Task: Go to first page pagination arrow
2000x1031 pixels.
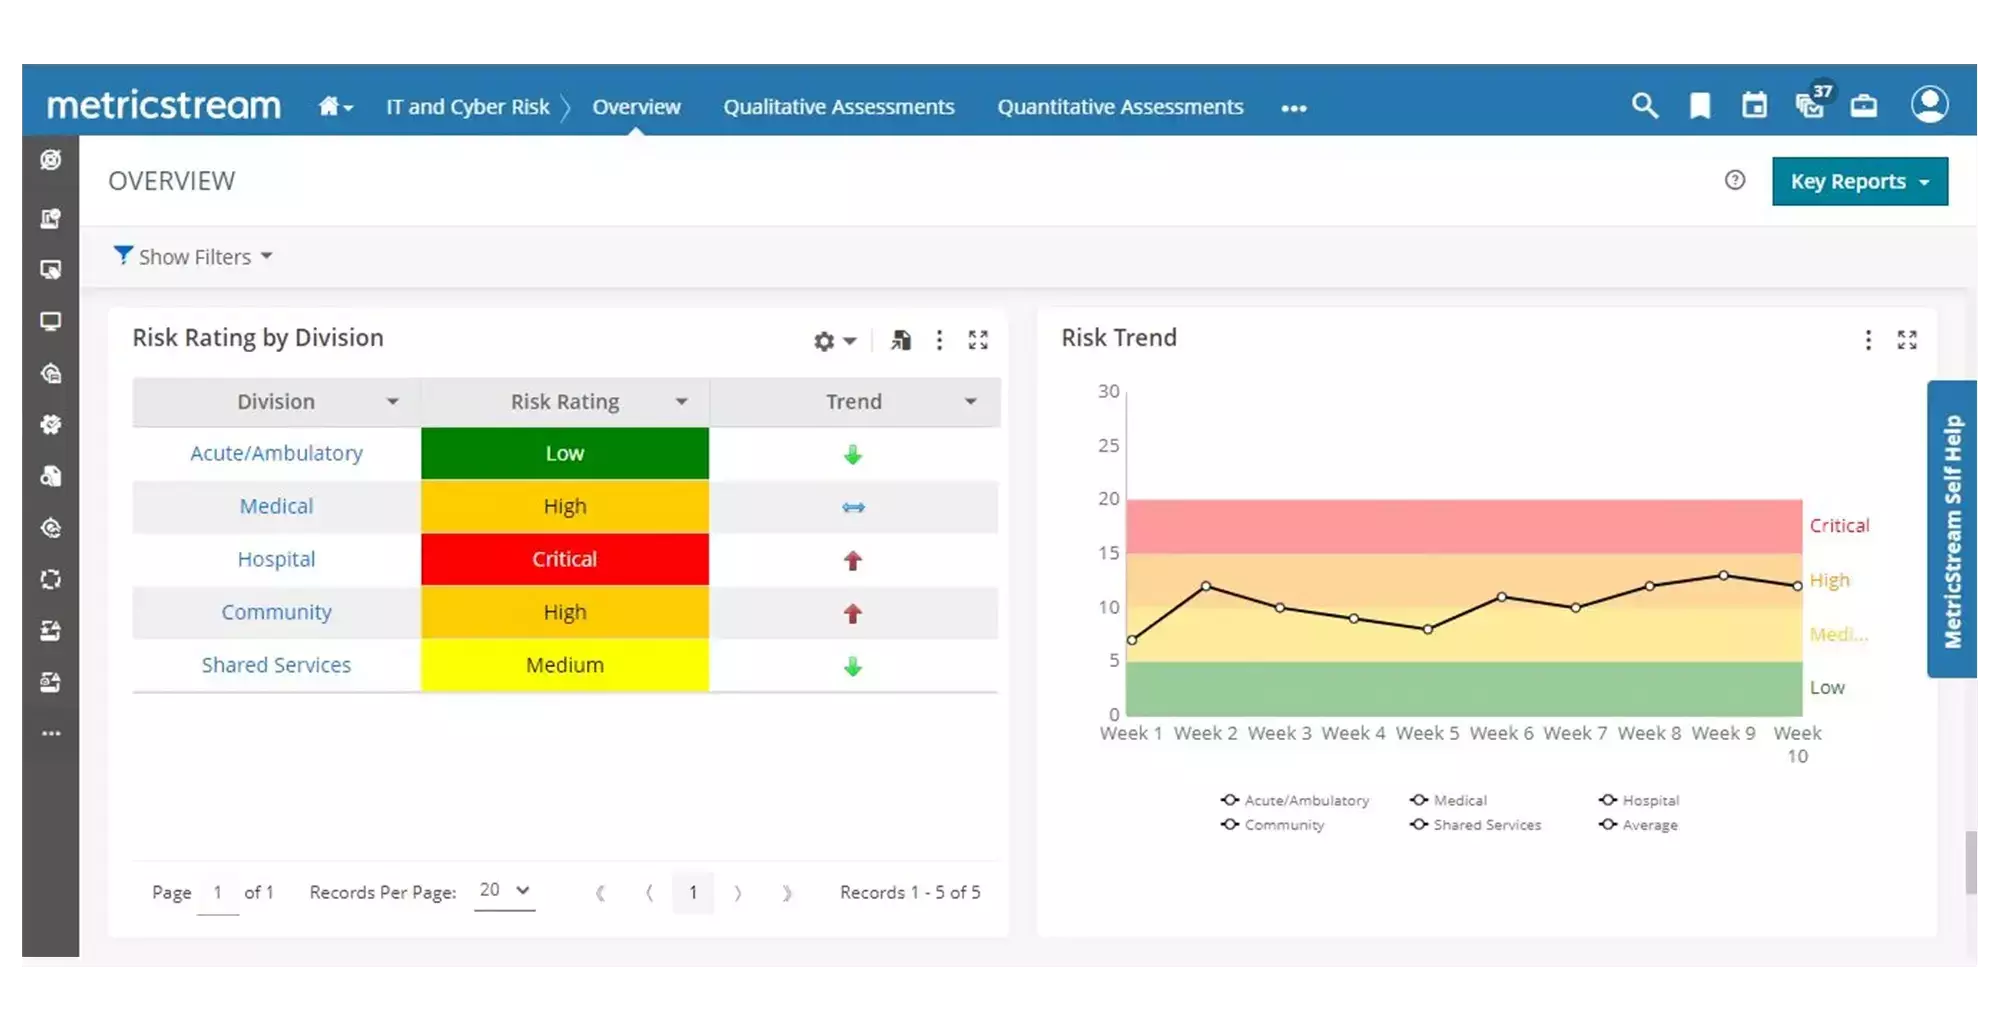Action: pyautogui.click(x=600, y=893)
